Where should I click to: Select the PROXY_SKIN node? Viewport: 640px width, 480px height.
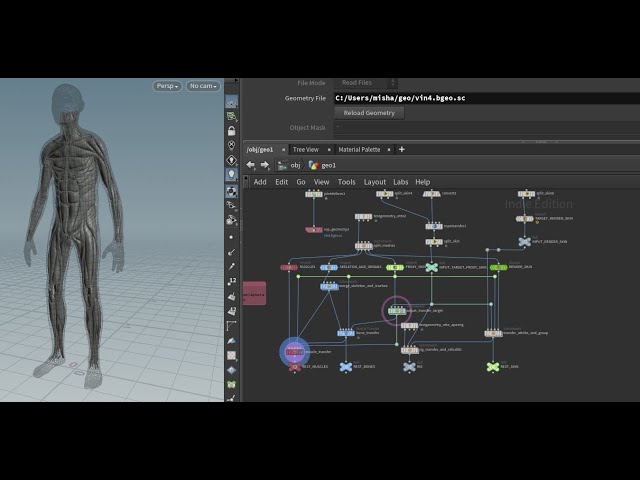pos(395,268)
